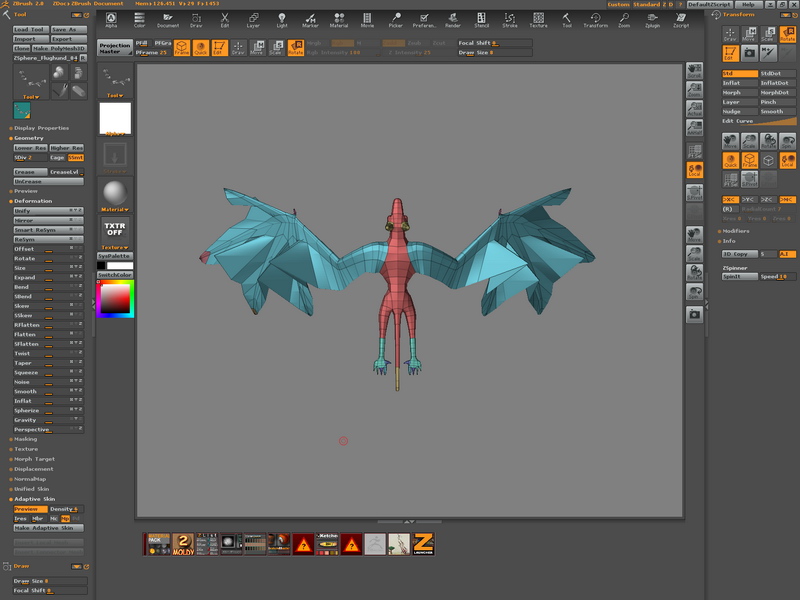
Task: Click the Export button
Action: tap(68, 39)
